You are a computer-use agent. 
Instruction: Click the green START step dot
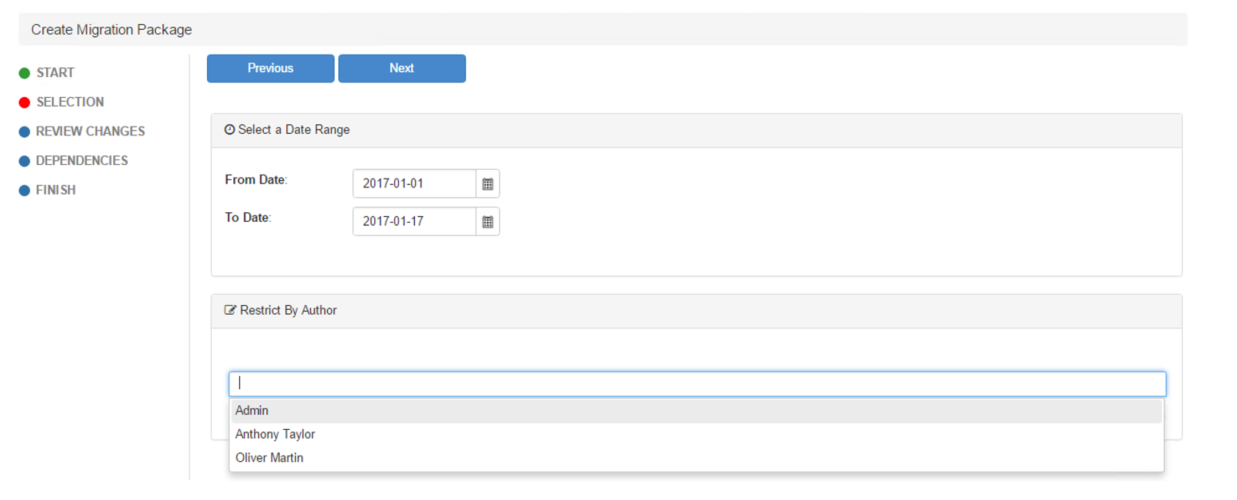point(24,73)
